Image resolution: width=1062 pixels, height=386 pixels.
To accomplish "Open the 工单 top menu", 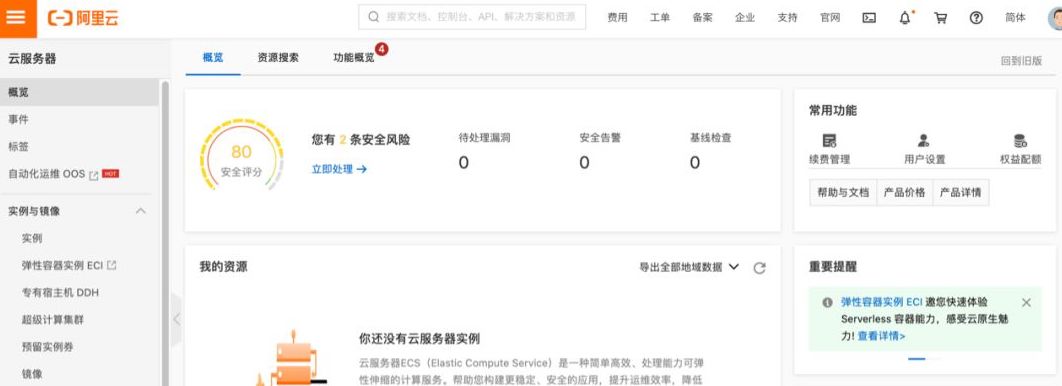I will pos(660,18).
